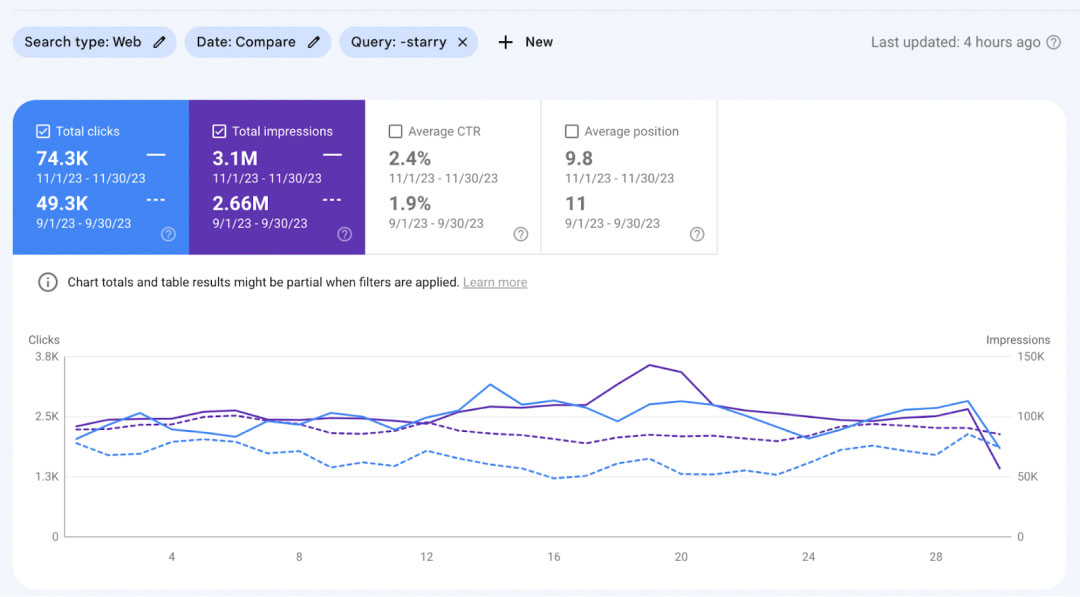
Task: Open help icon in Total impressions card
Action: coord(344,234)
